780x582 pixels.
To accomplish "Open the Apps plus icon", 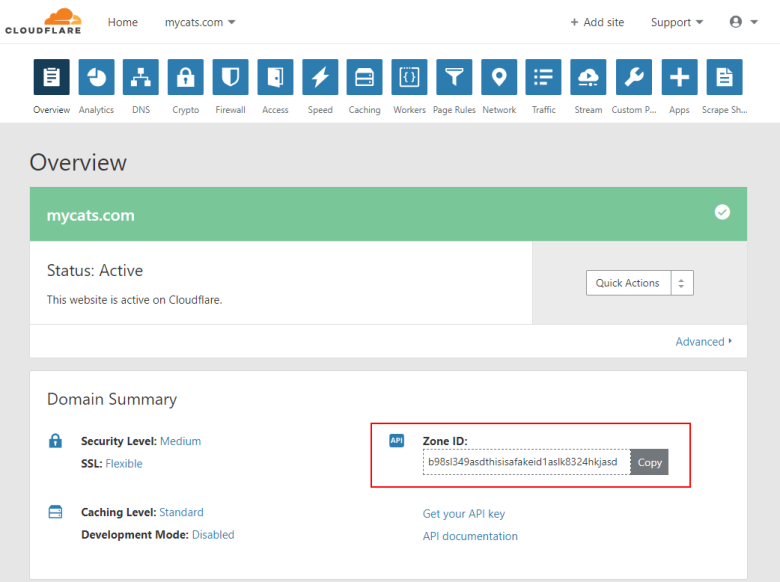I will (x=680, y=77).
